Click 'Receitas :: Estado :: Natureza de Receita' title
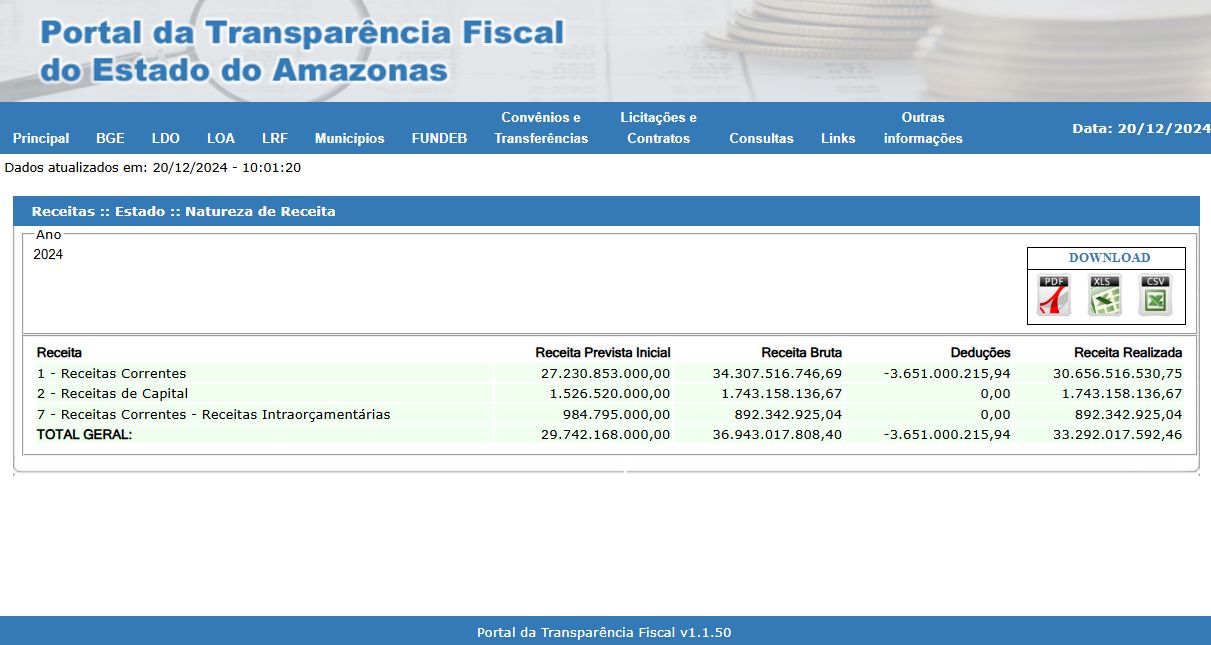 [184, 211]
